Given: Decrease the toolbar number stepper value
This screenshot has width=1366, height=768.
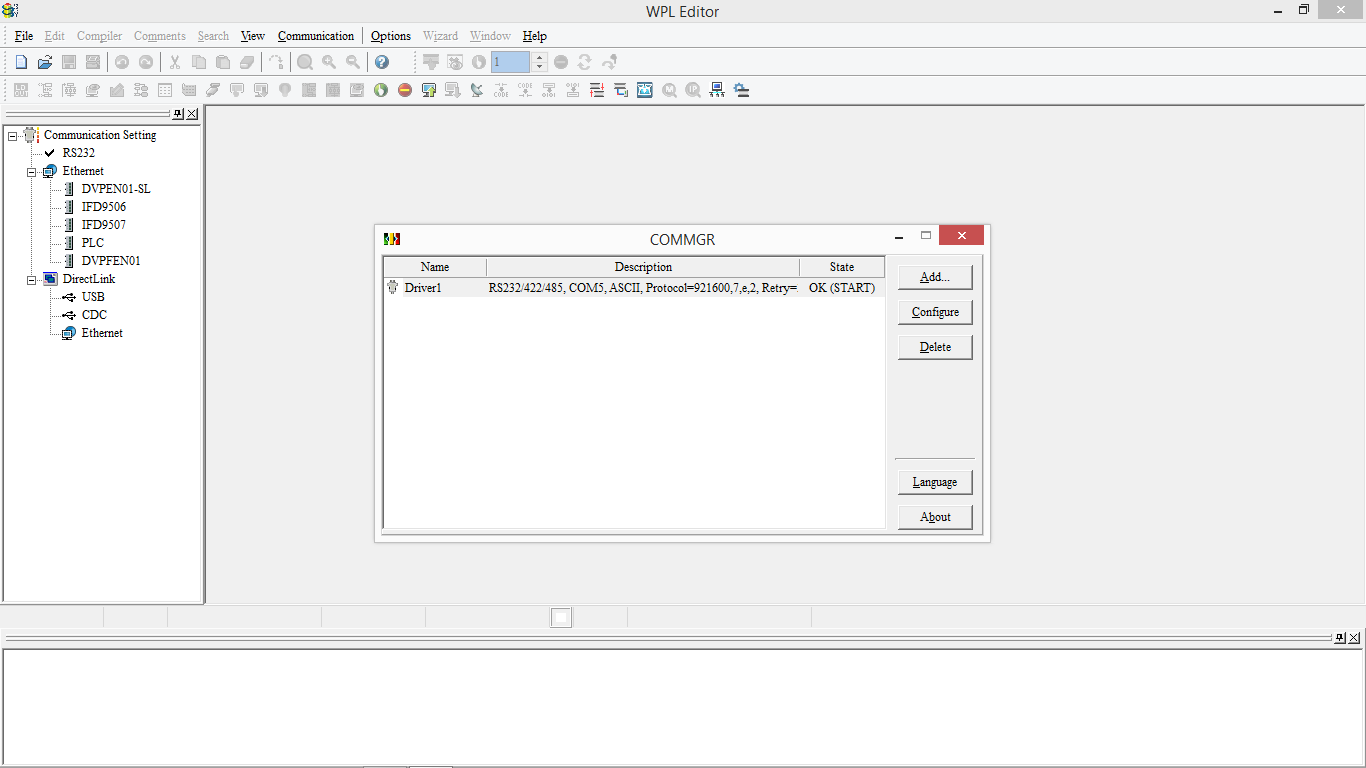Looking at the screenshot, I should (540, 67).
